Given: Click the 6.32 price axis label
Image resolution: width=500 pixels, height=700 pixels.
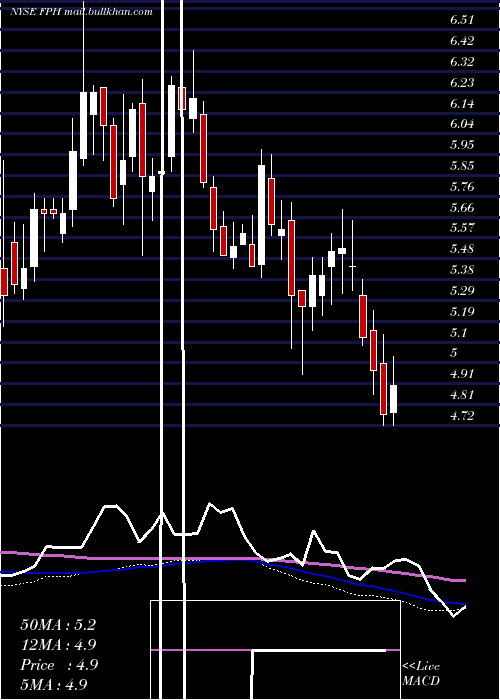Looking at the screenshot, I should 462,62.
